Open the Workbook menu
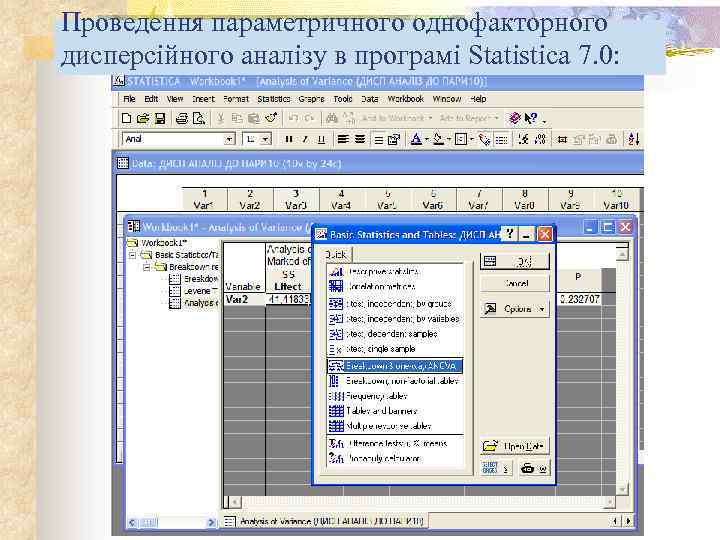 click(405, 99)
